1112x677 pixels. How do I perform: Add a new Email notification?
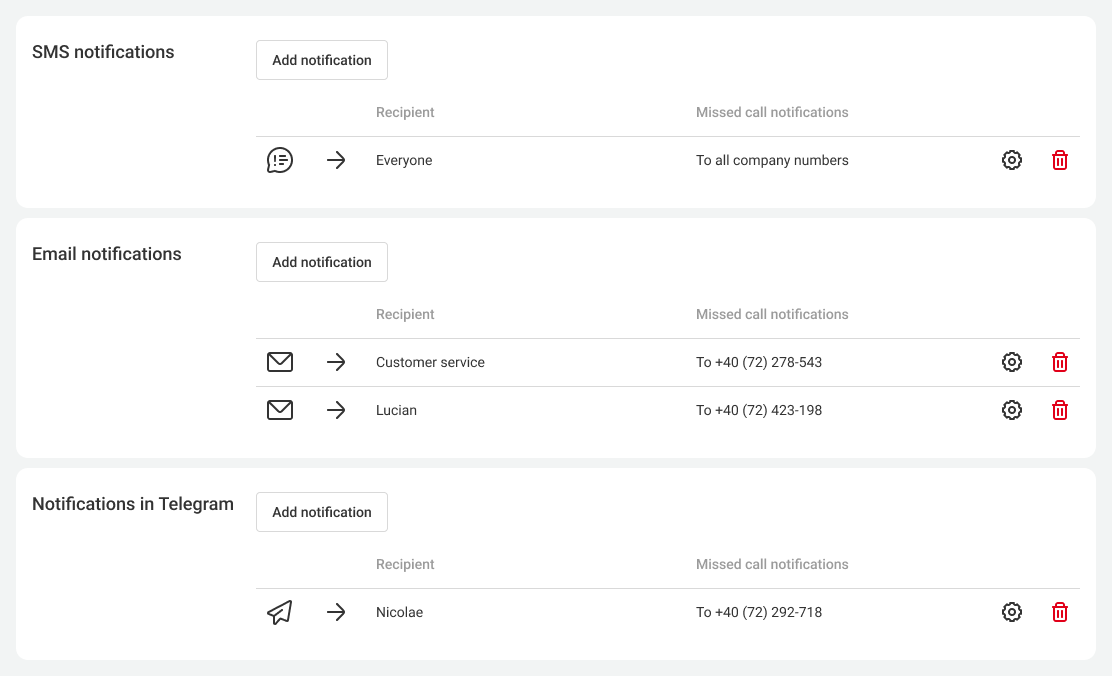click(322, 262)
